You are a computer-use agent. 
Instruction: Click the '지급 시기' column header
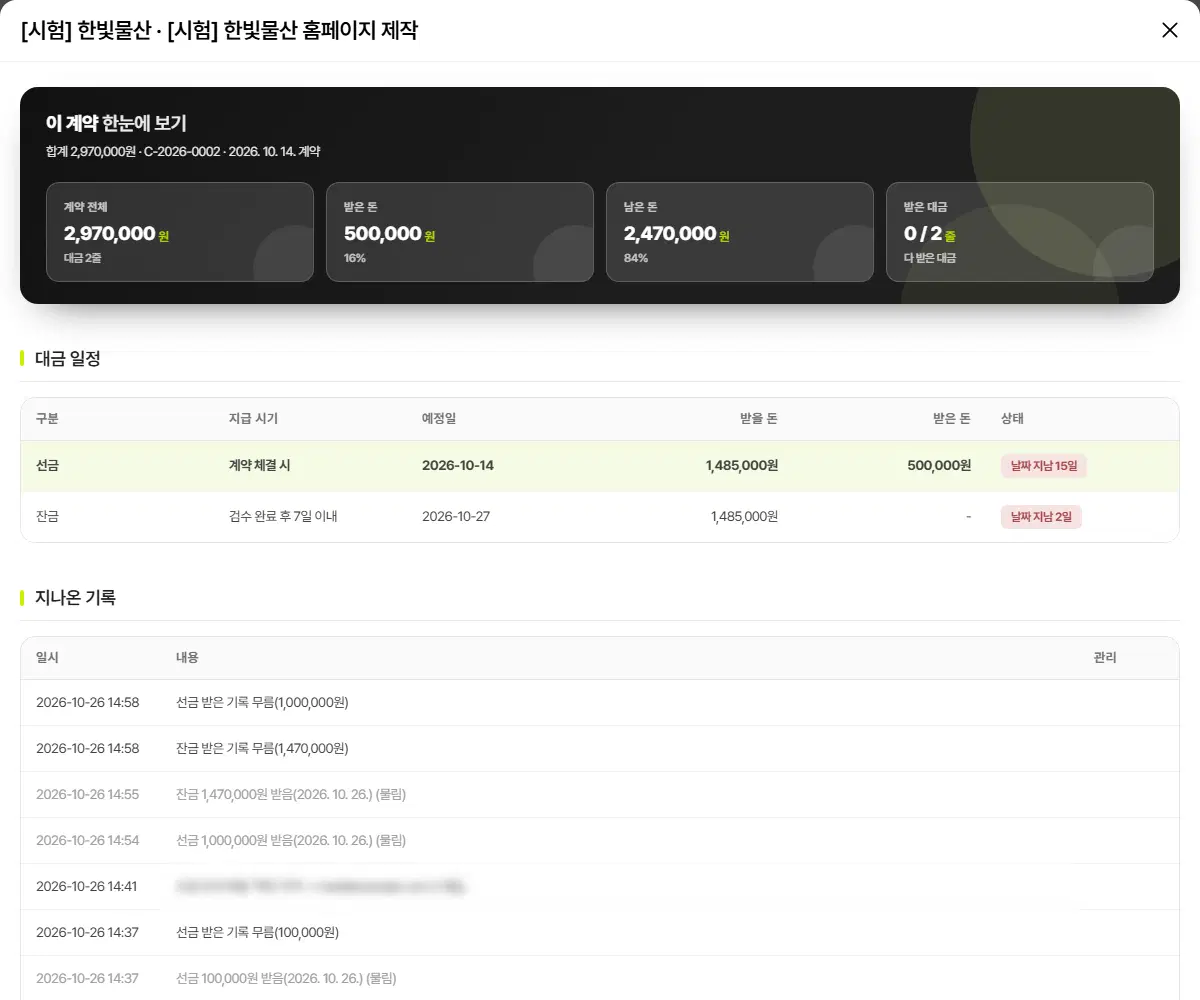point(253,419)
